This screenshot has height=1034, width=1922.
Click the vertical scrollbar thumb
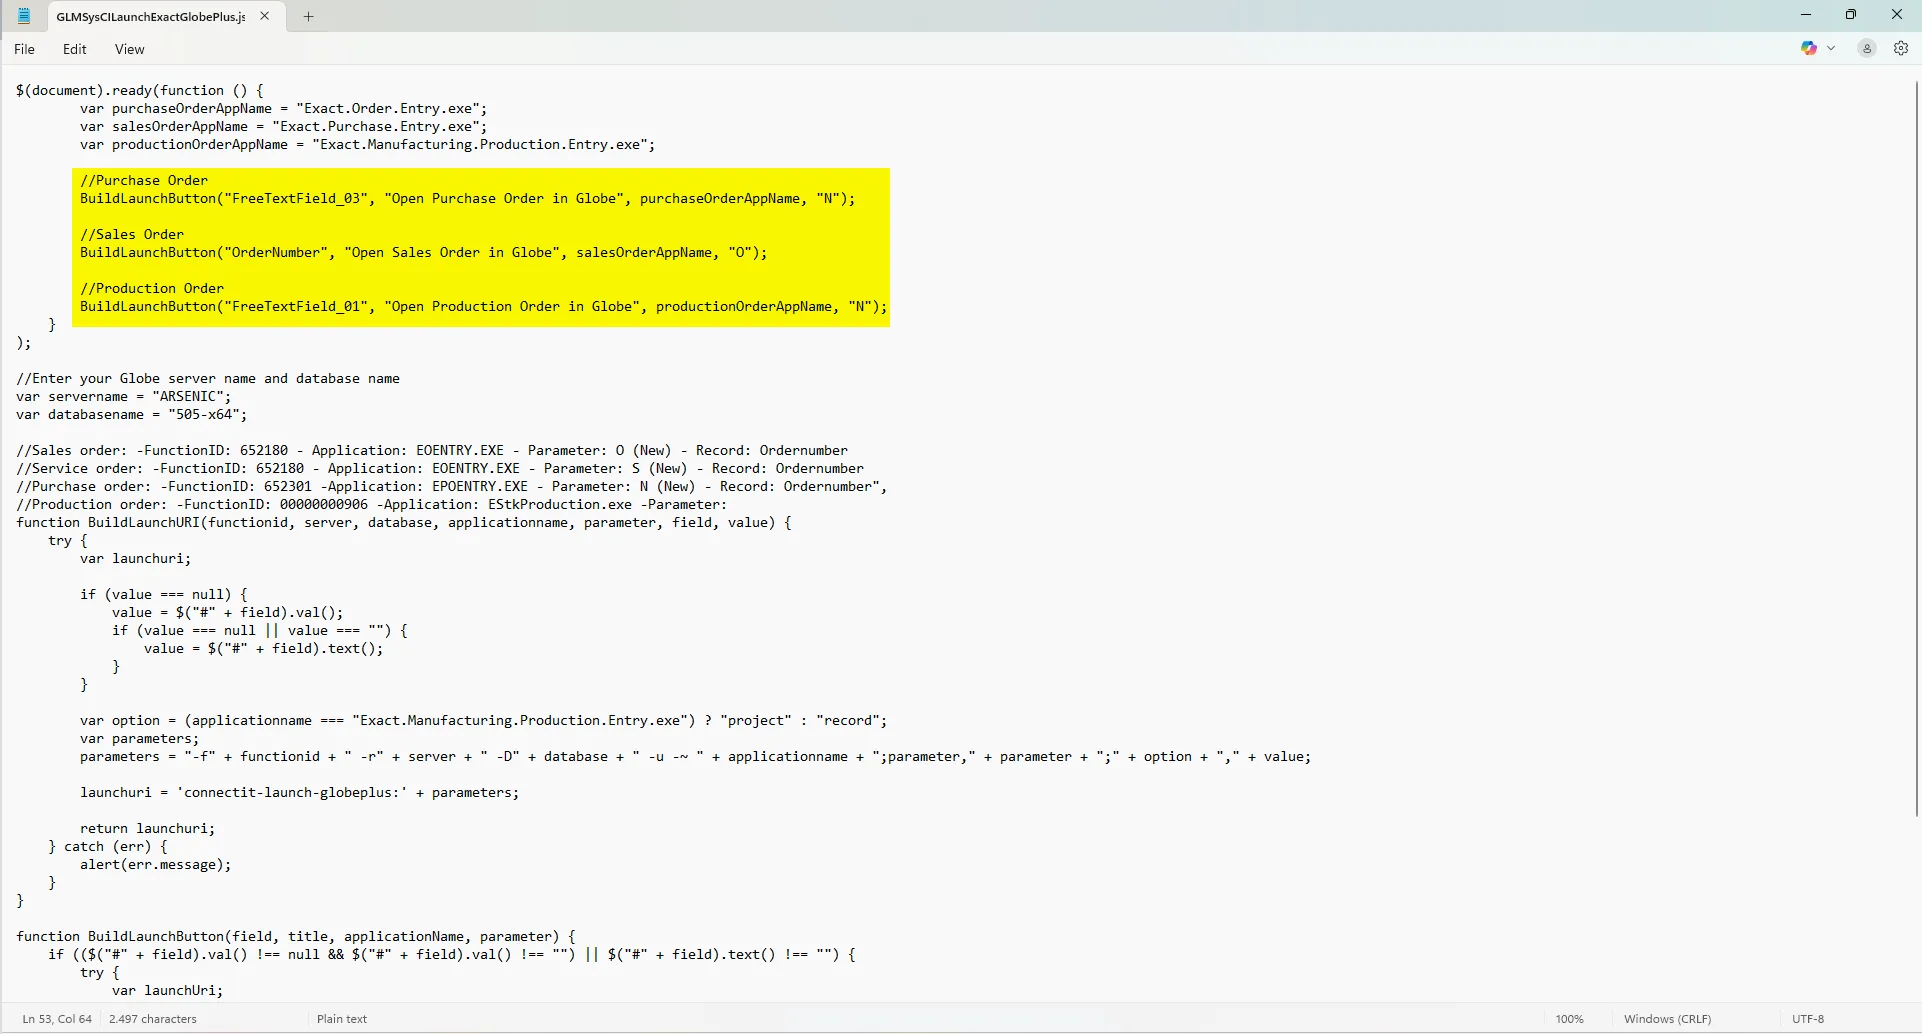[1916, 450]
